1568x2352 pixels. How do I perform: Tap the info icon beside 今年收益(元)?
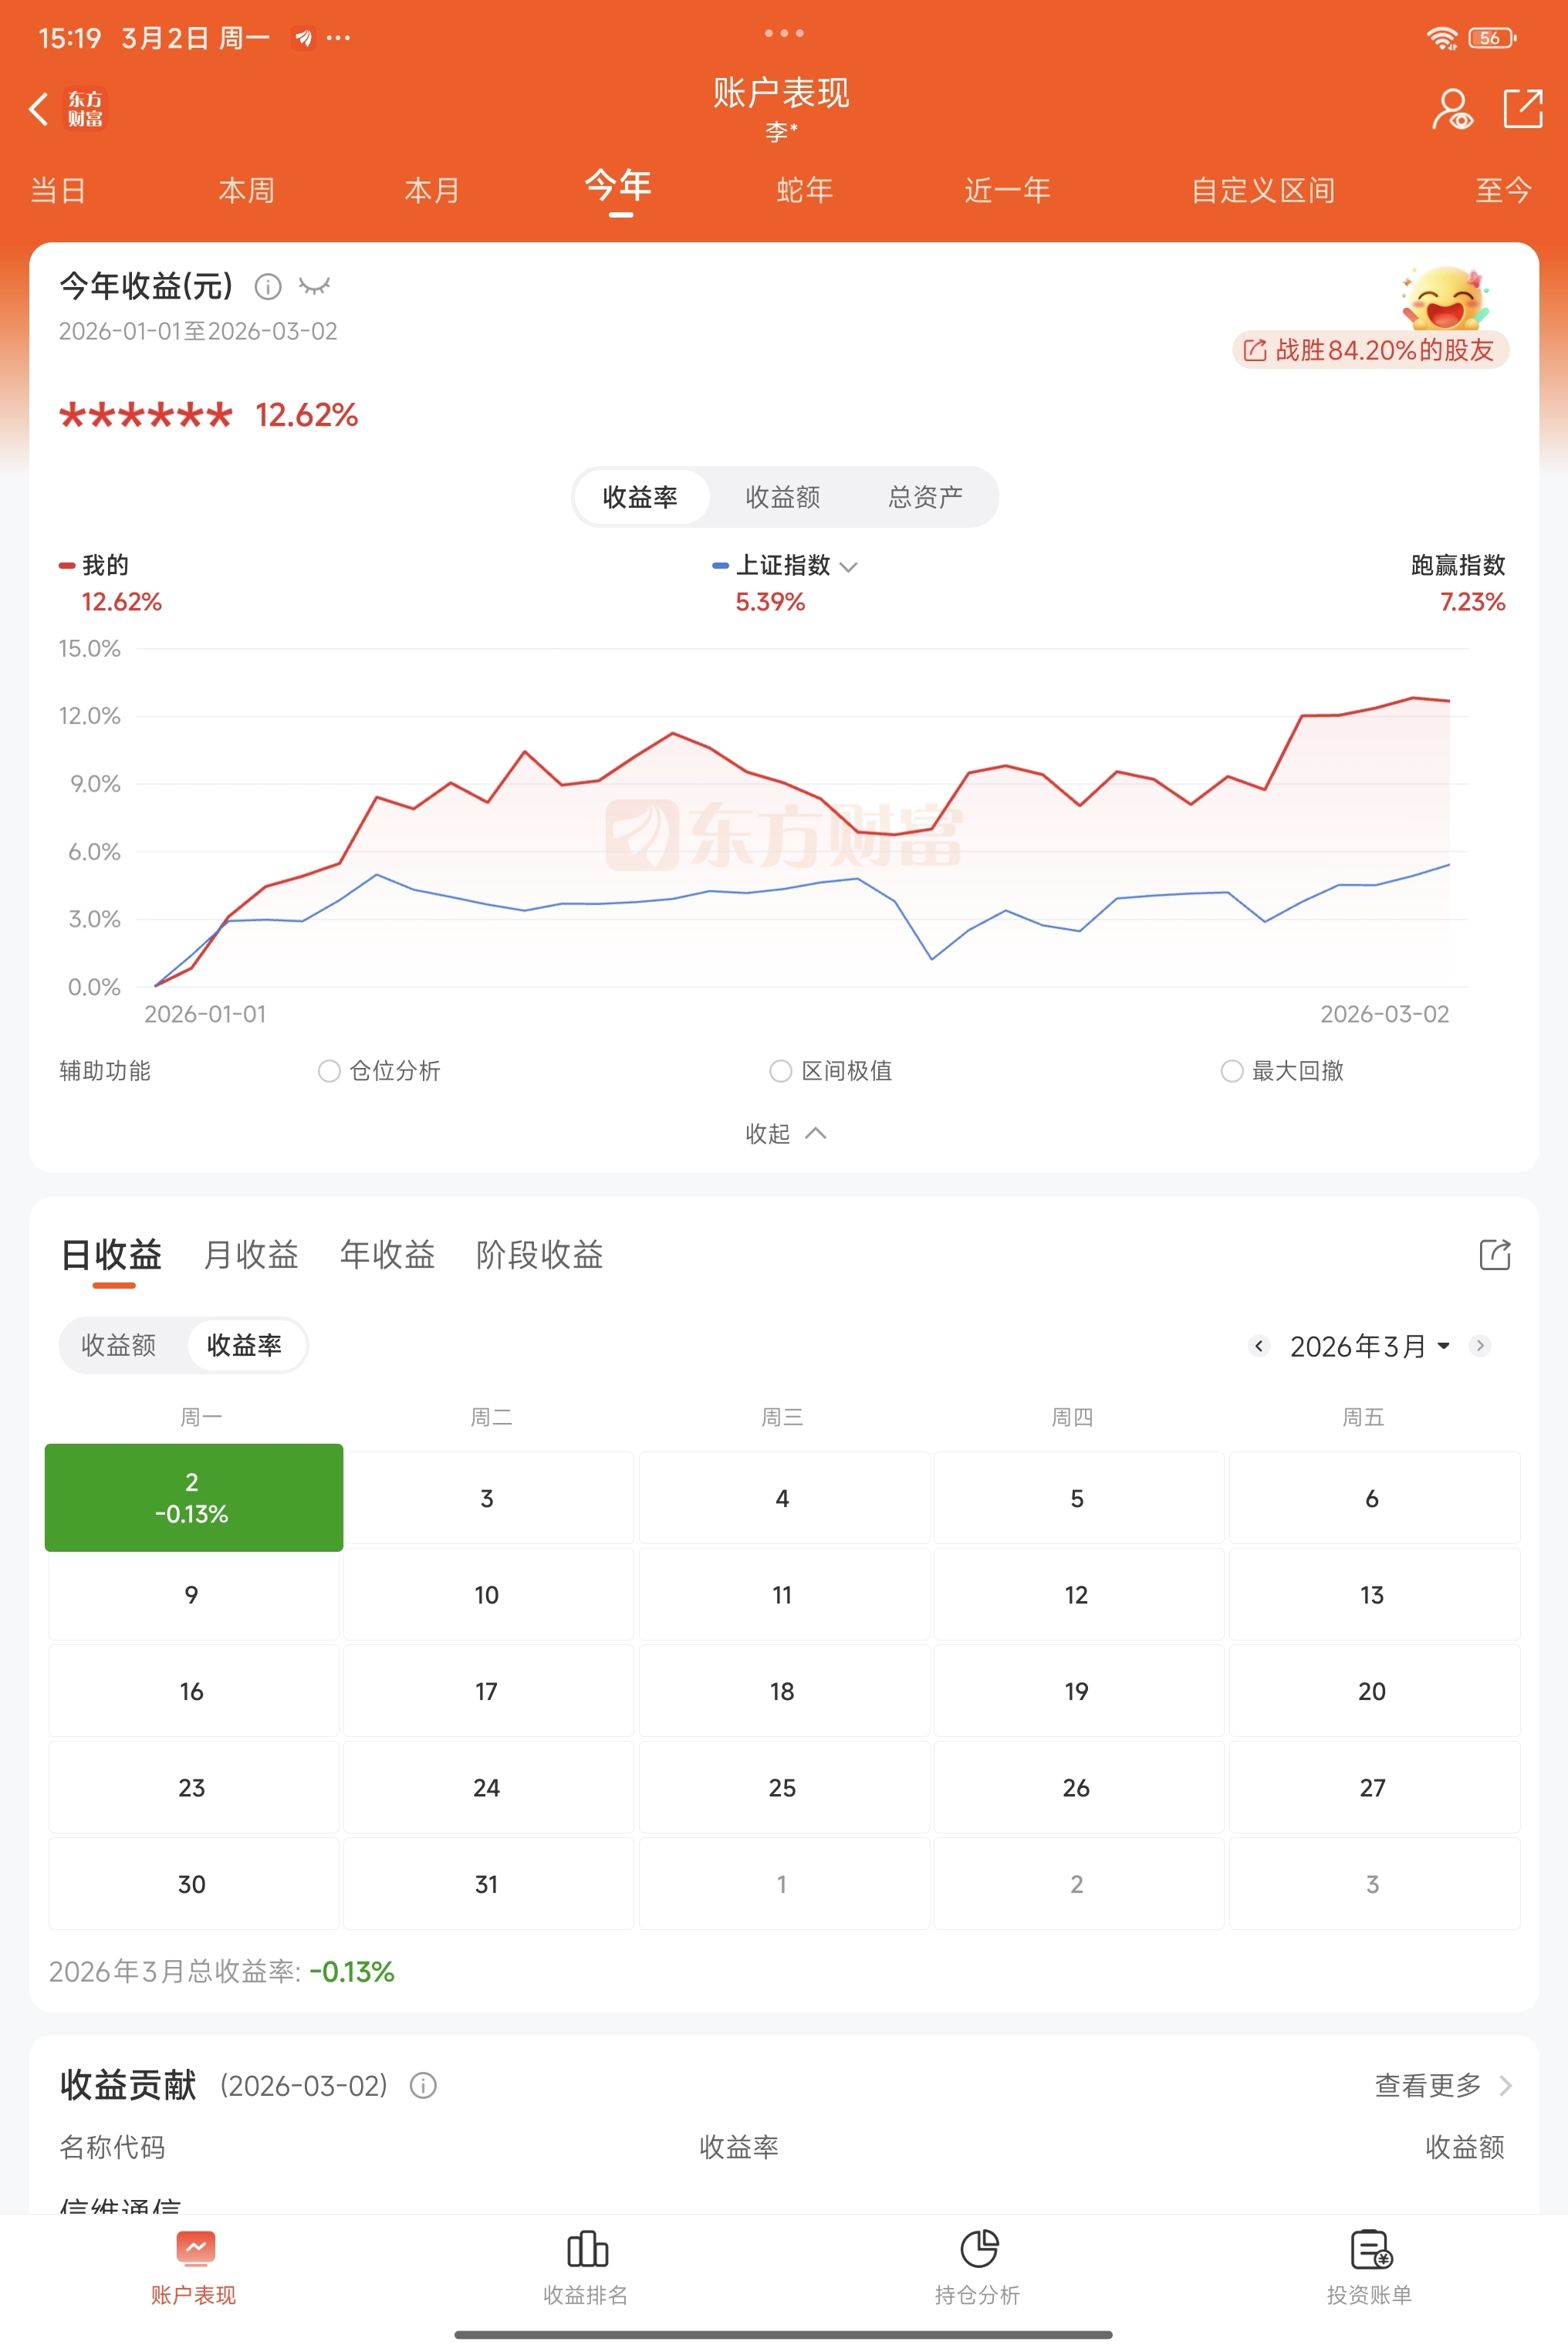pyautogui.click(x=267, y=287)
